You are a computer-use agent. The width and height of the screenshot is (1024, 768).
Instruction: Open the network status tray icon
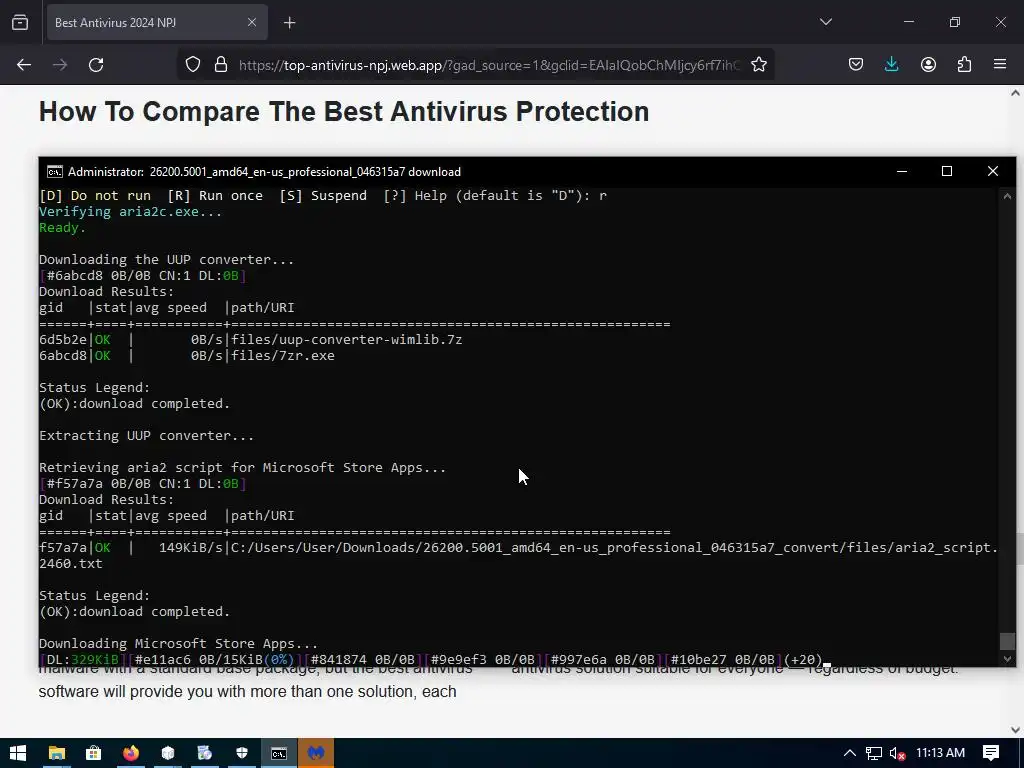[873, 753]
